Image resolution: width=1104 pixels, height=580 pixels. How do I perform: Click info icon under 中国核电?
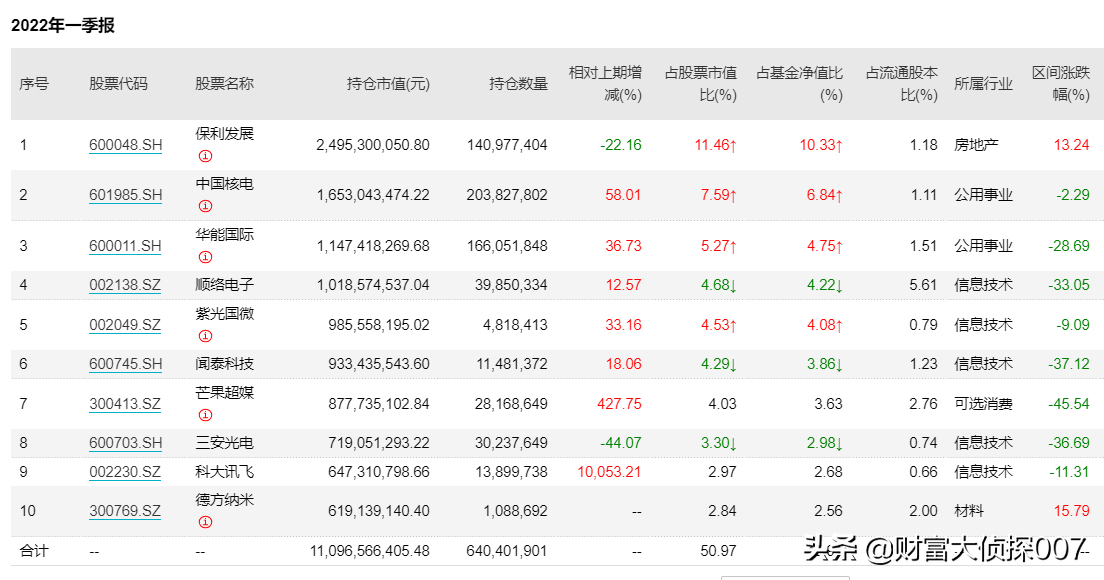coord(205,206)
